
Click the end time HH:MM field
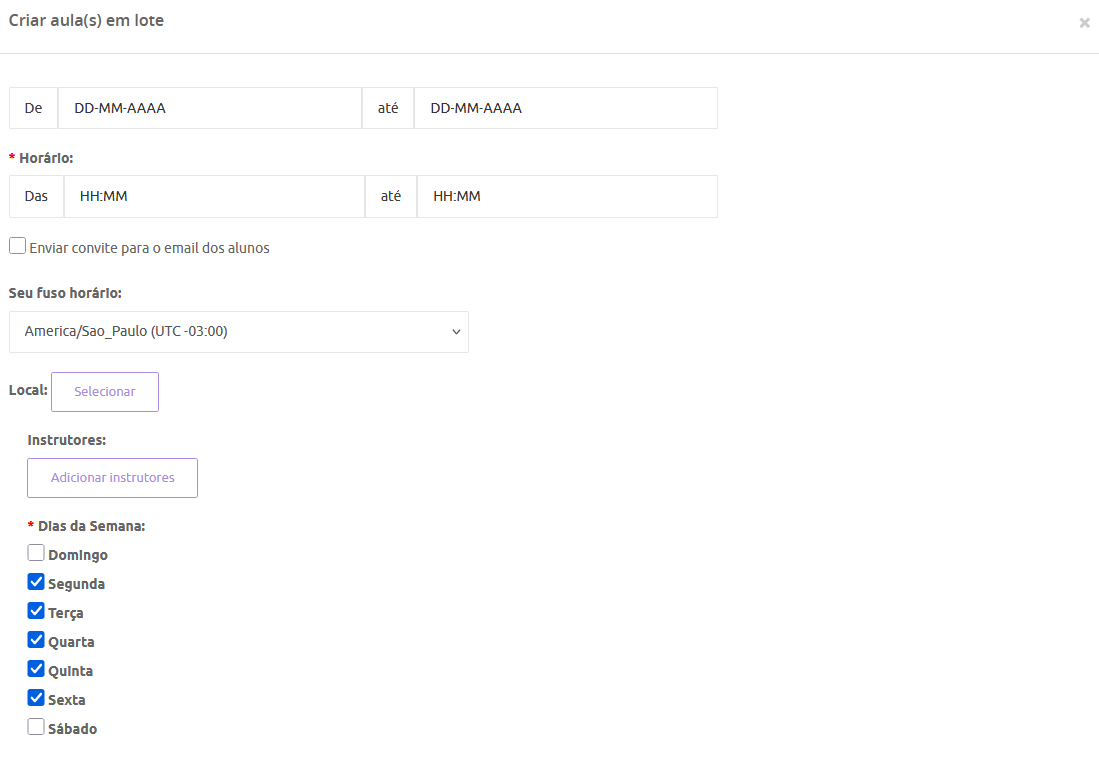[x=566, y=196]
